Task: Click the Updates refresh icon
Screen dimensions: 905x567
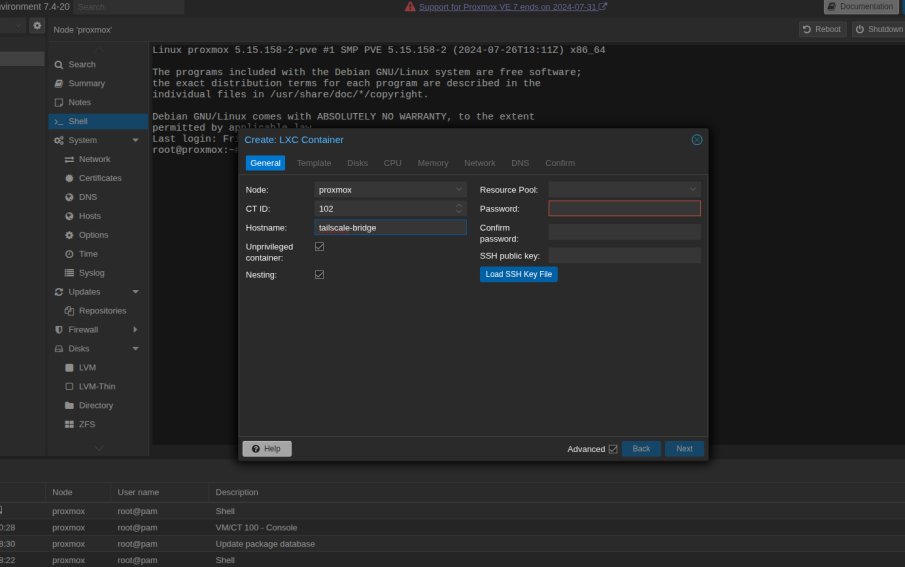Action: tap(58, 292)
